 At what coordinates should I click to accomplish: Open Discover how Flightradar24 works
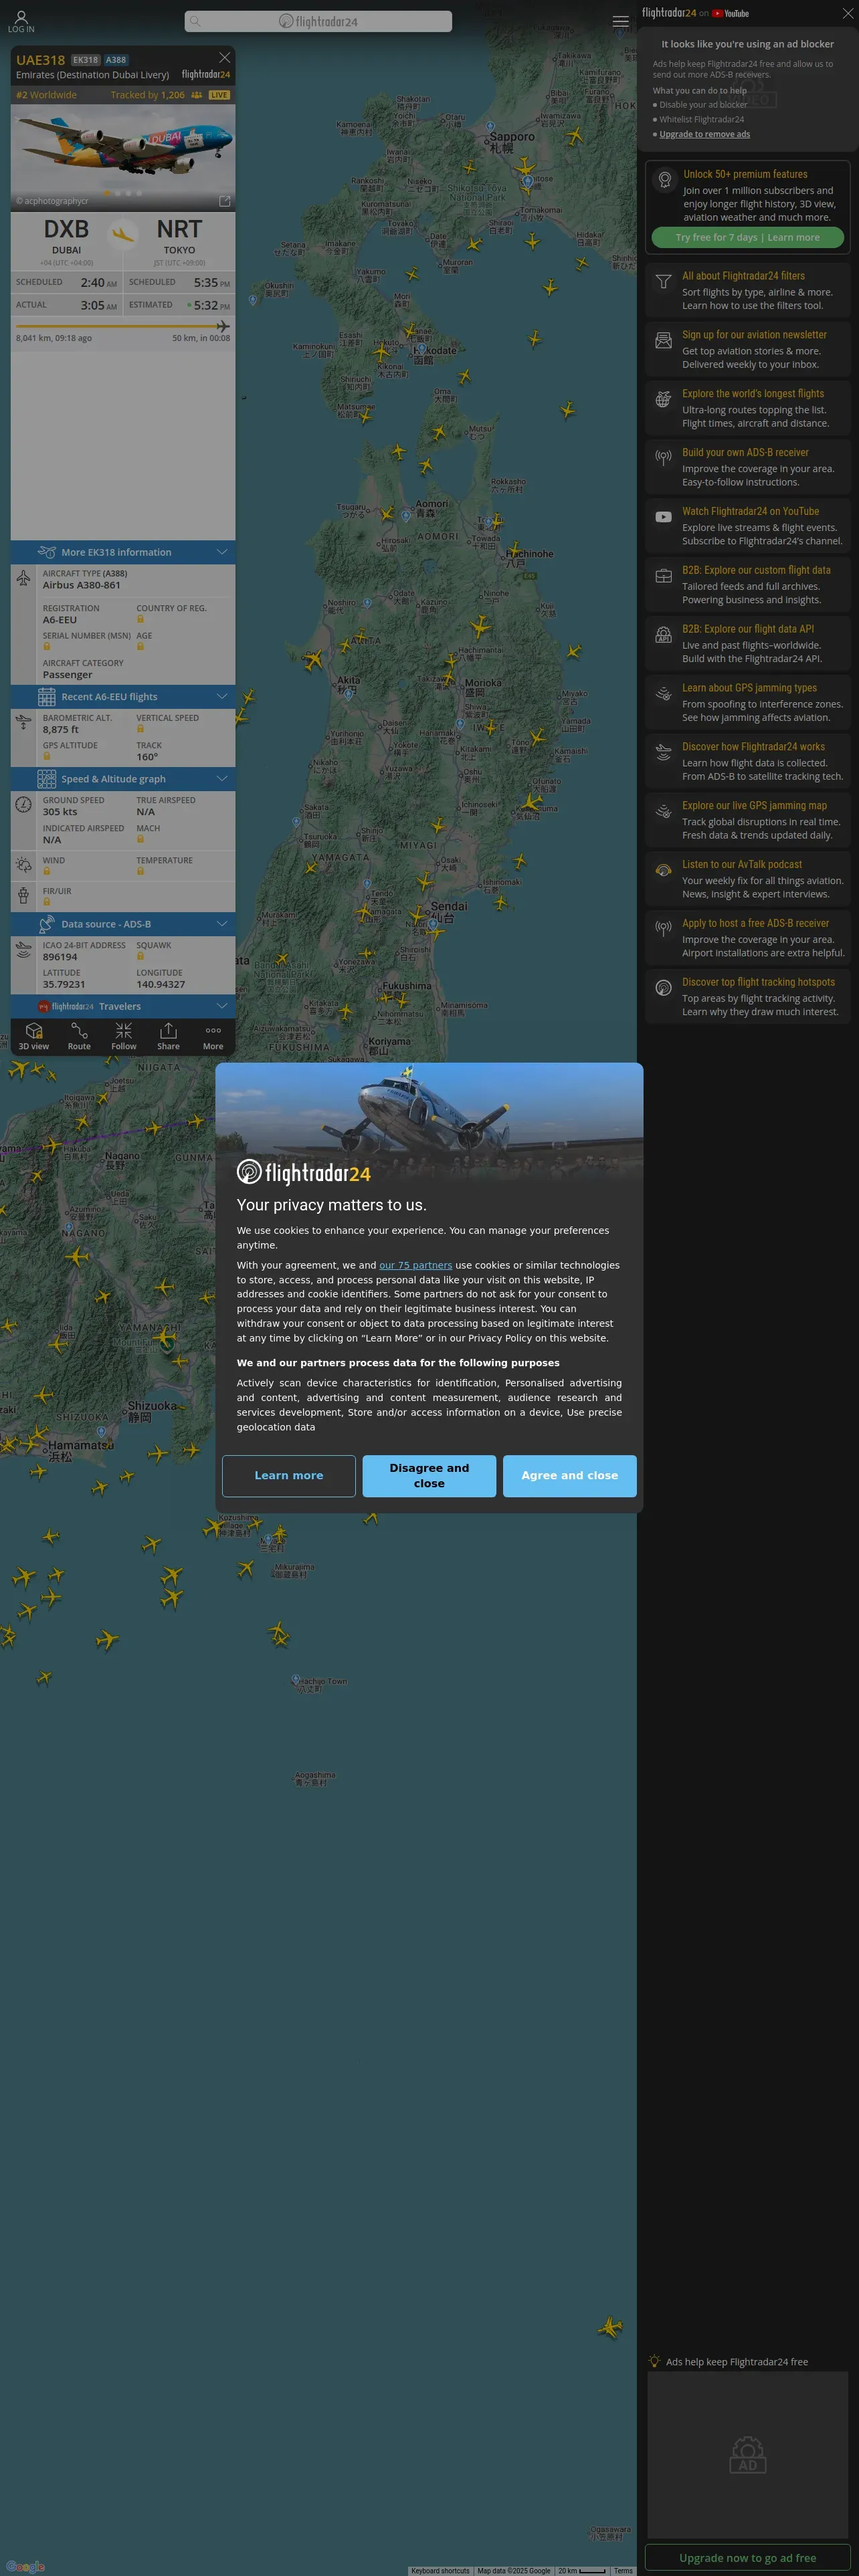[748, 761]
